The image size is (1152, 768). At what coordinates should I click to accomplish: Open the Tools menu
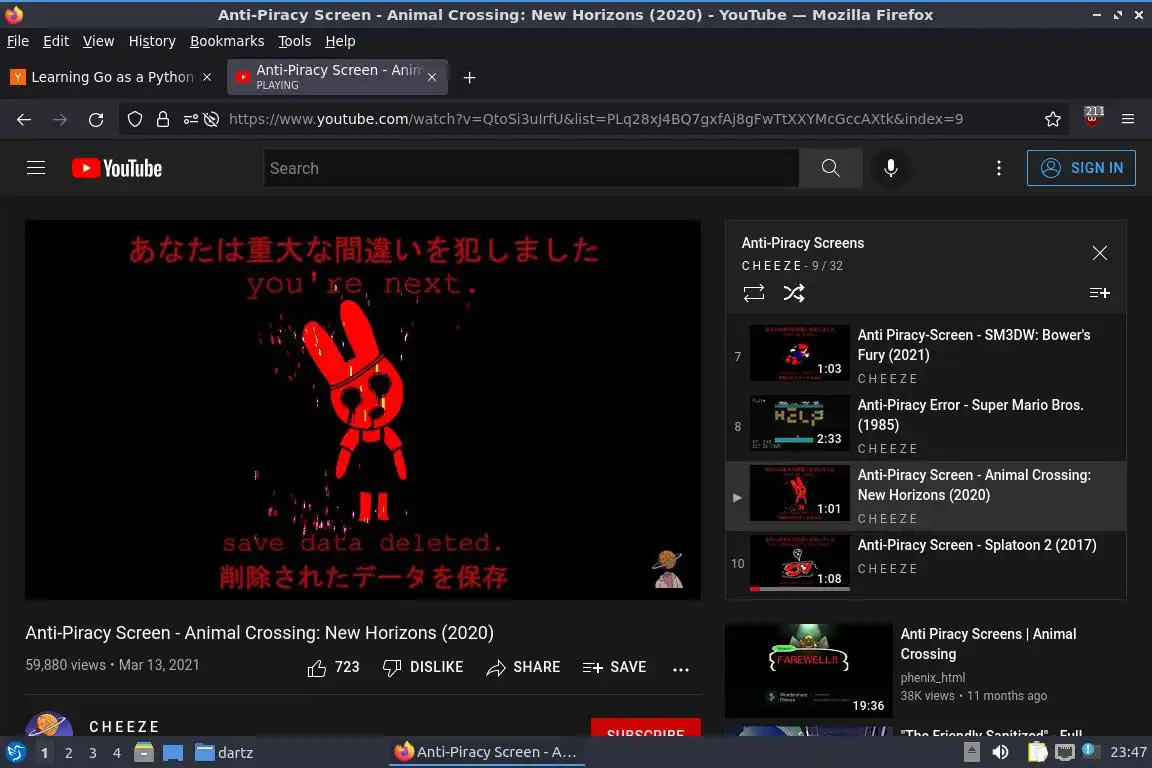click(x=295, y=41)
